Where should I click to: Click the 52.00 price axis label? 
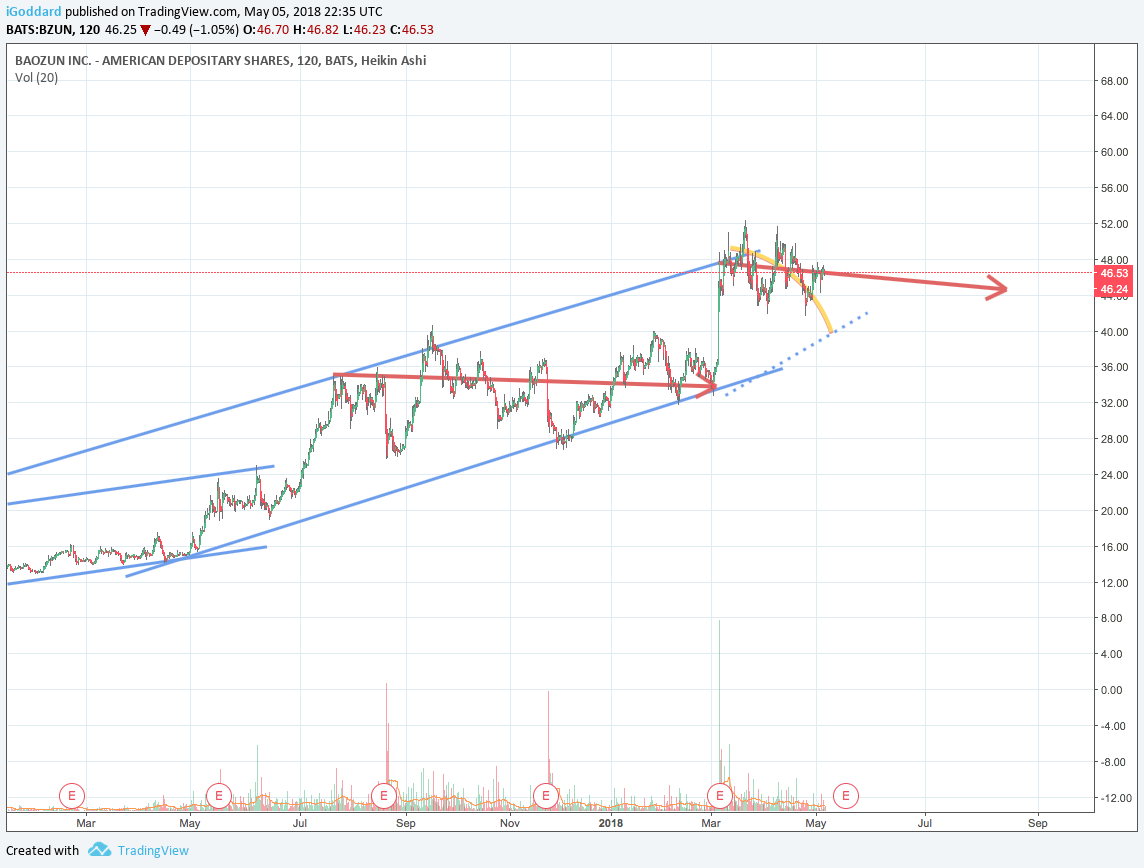[1115, 224]
